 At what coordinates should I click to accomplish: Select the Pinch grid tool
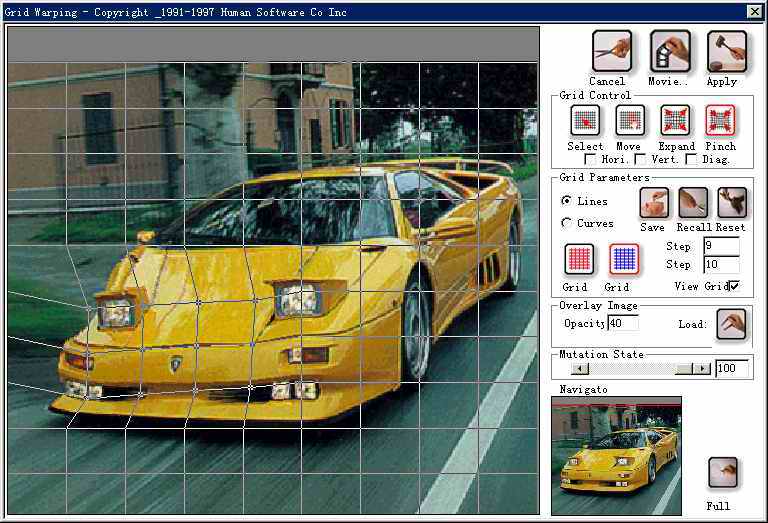point(720,120)
